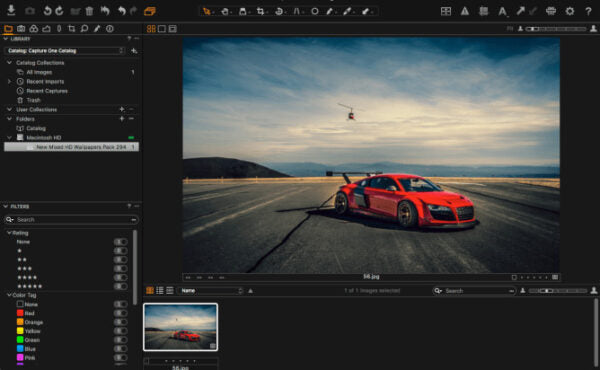Image resolution: width=600 pixels, height=370 pixels.
Task: Click the Reset adjustments double-arrow icon
Action: 105,11
